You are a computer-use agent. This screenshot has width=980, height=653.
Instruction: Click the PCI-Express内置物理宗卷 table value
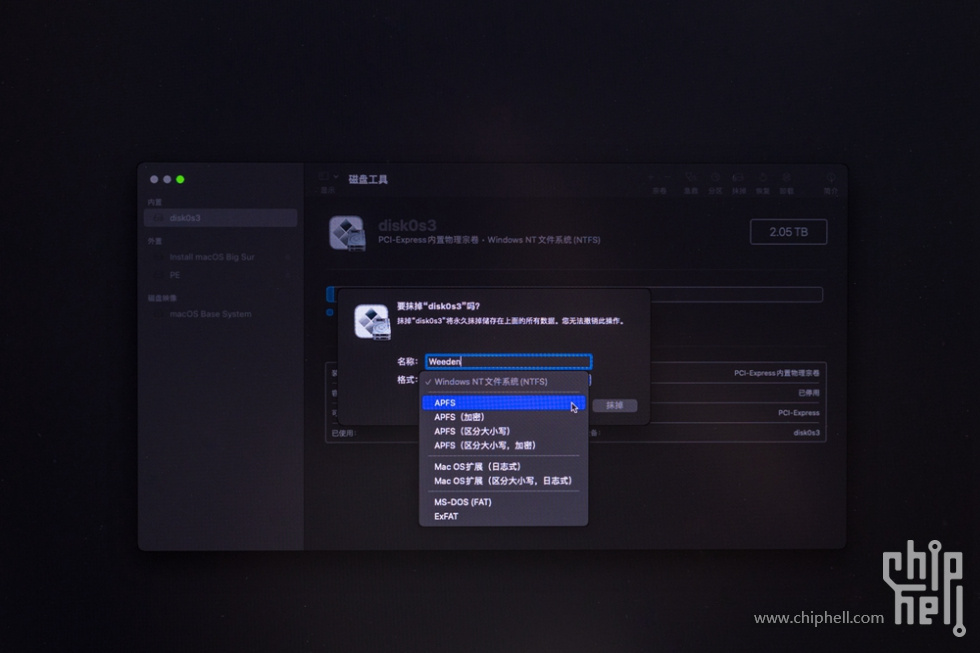[776, 373]
